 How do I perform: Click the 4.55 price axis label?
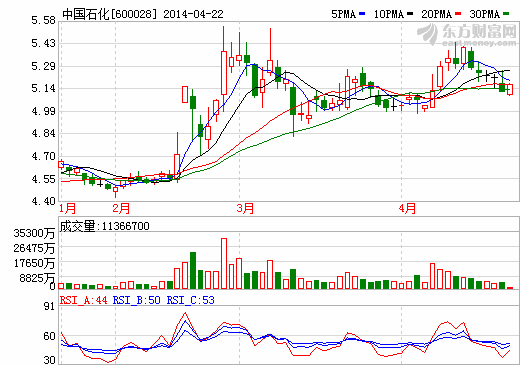point(44,179)
